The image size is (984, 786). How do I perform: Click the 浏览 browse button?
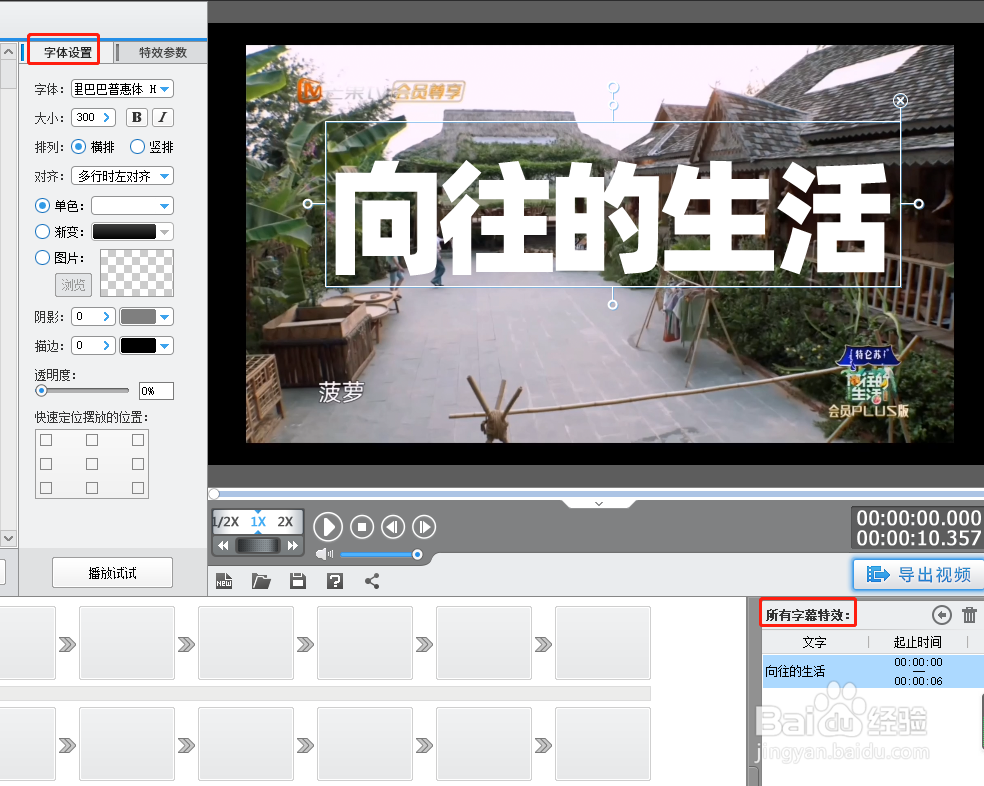coord(73,285)
